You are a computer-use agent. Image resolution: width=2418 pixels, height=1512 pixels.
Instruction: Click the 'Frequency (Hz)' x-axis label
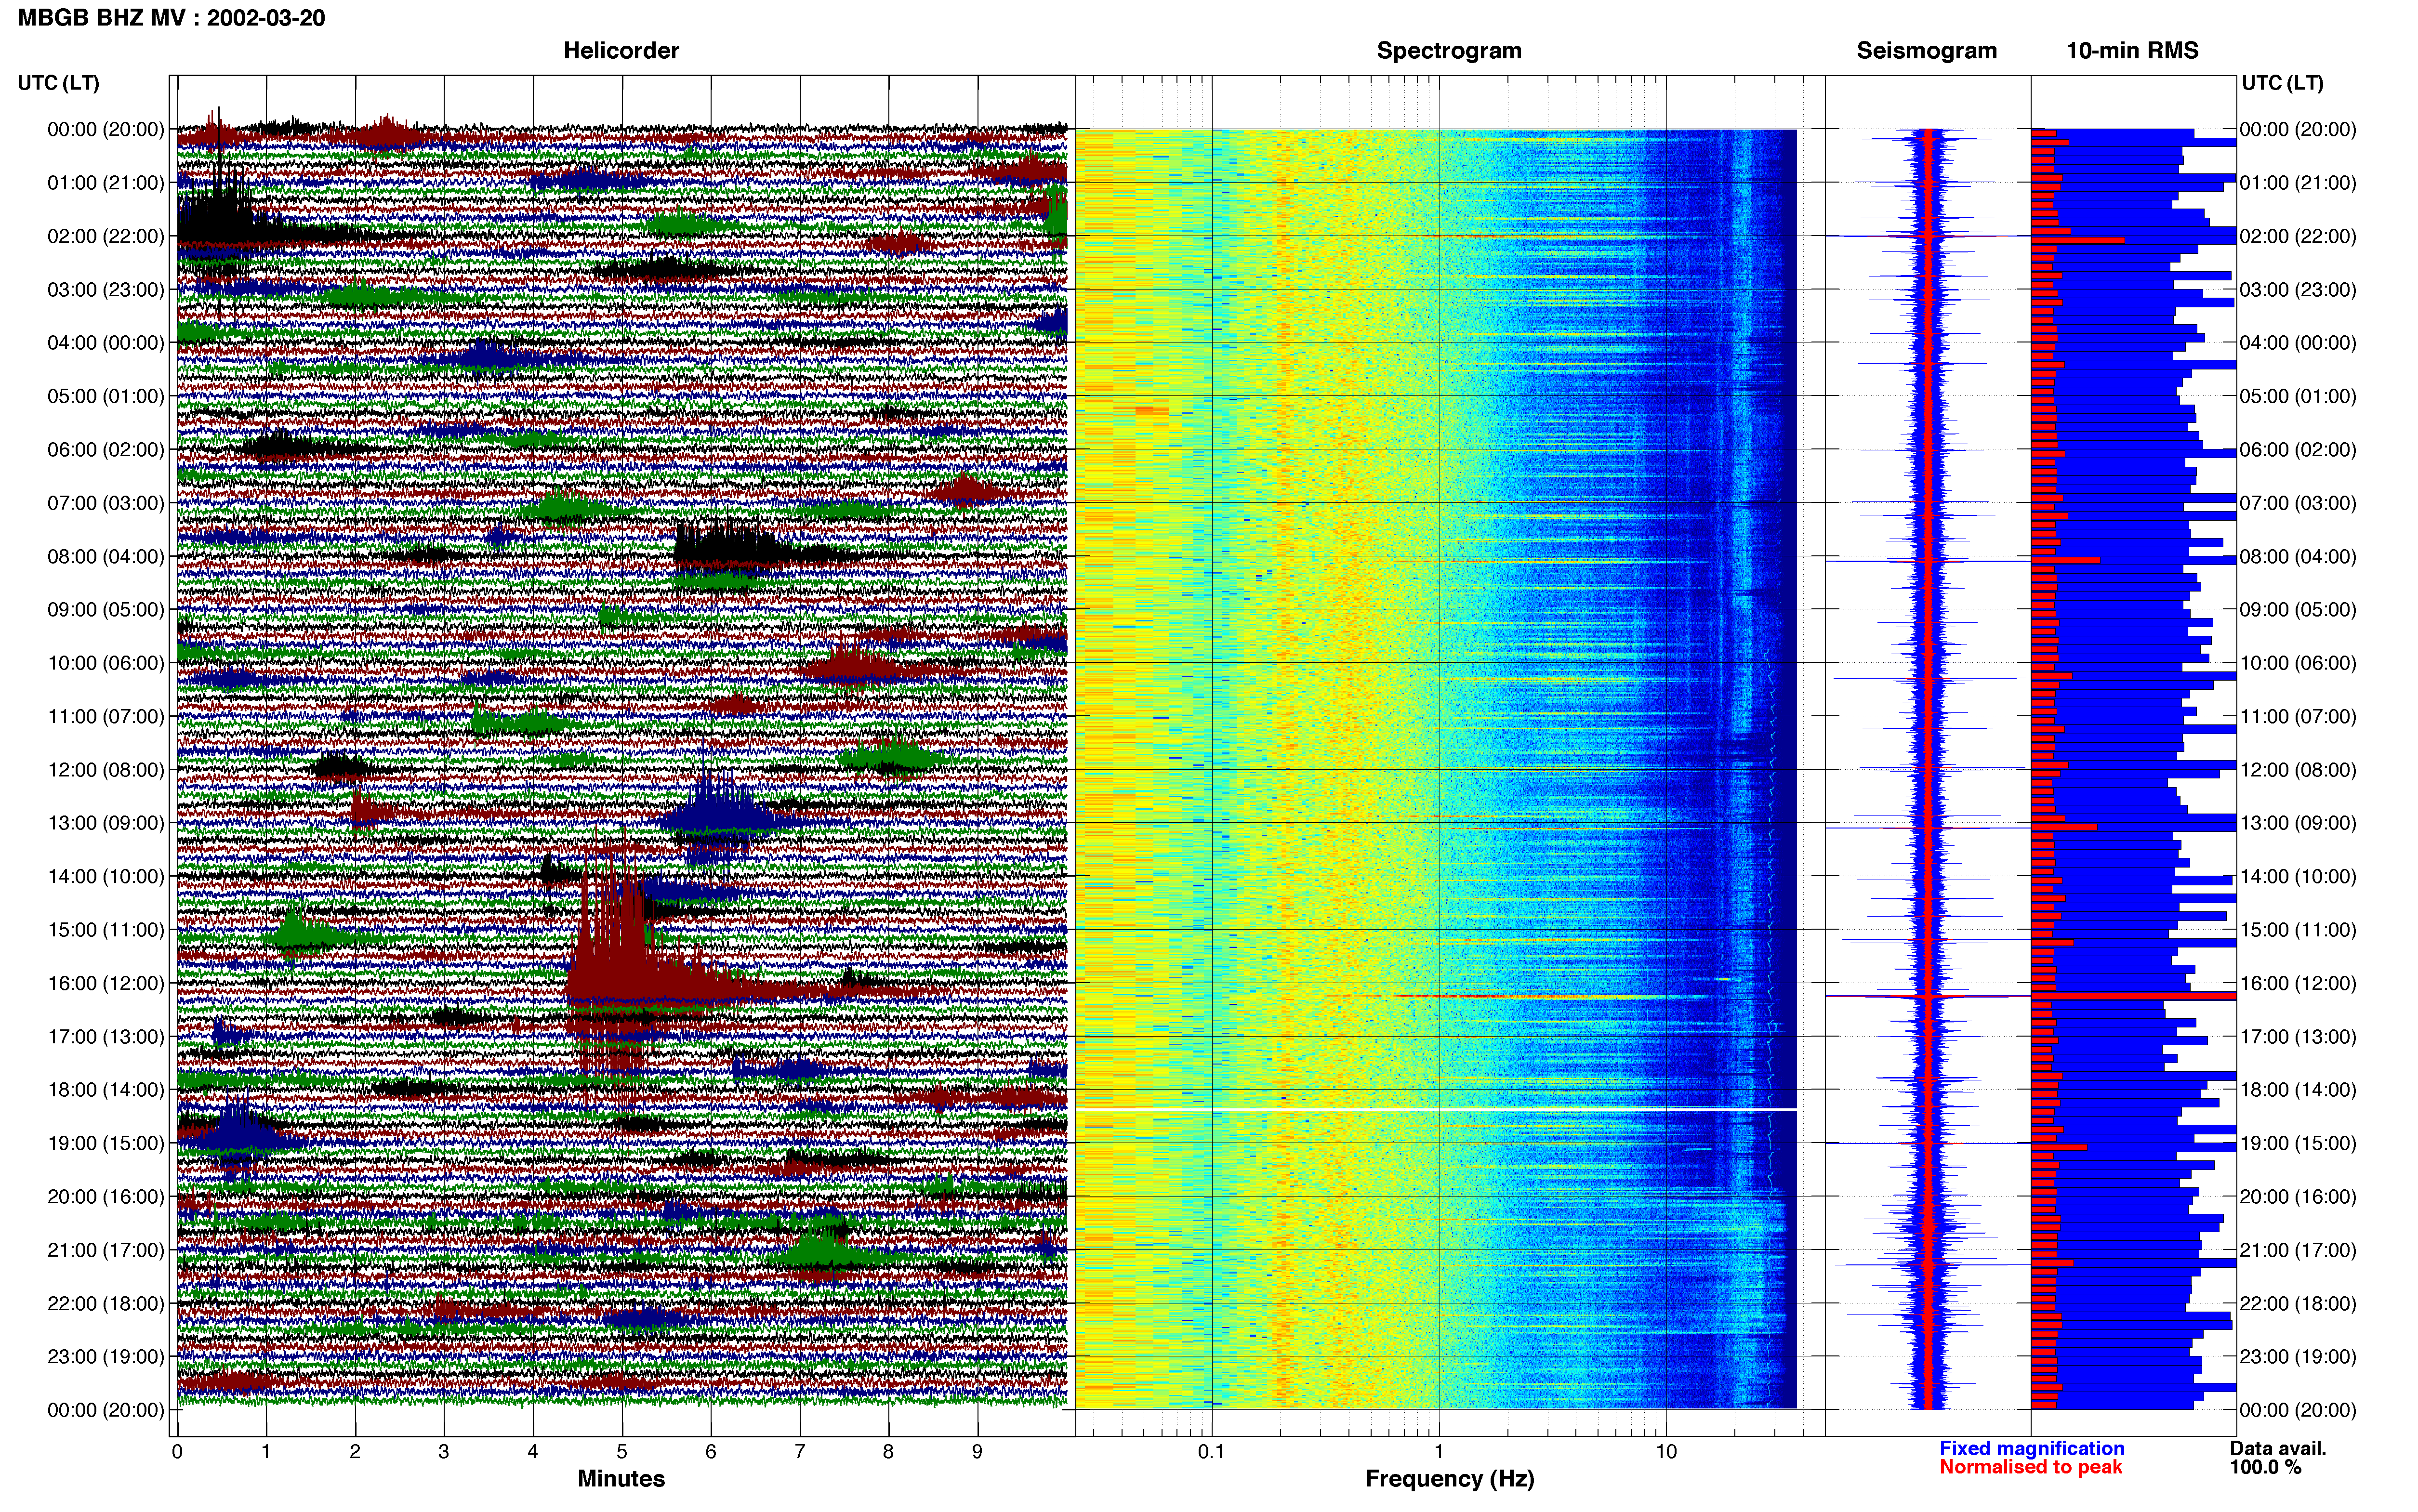click(1449, 1479)
